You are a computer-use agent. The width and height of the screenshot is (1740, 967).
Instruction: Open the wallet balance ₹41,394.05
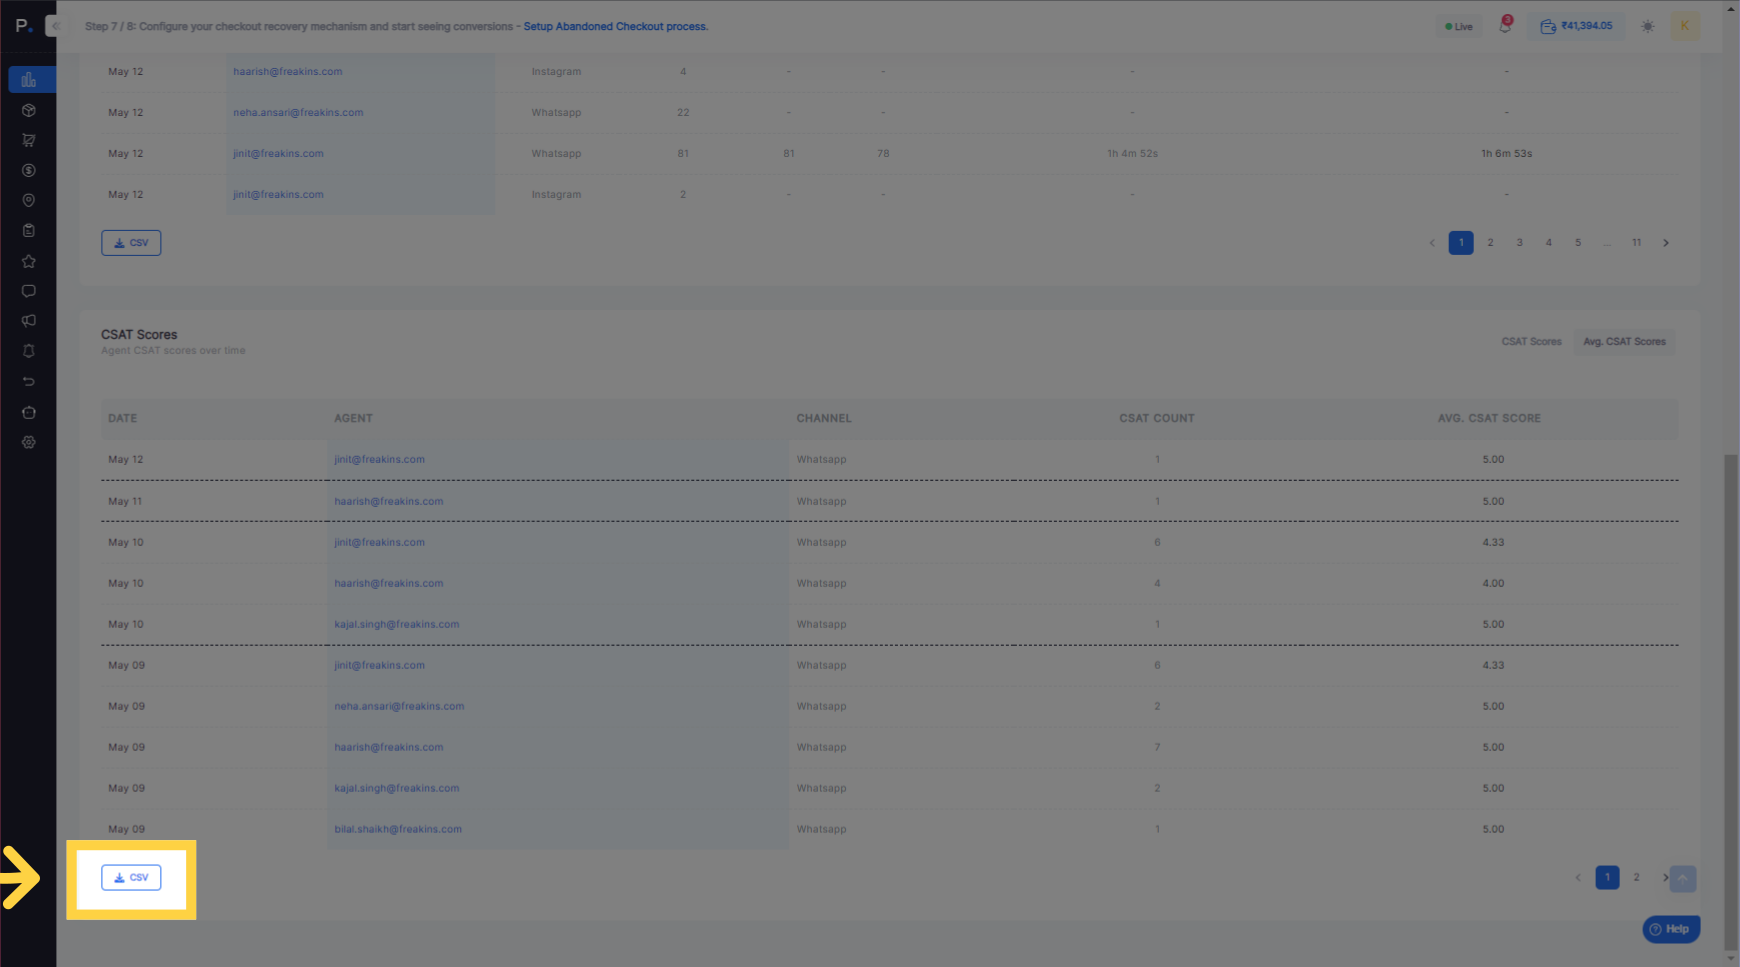point(1576,26)
